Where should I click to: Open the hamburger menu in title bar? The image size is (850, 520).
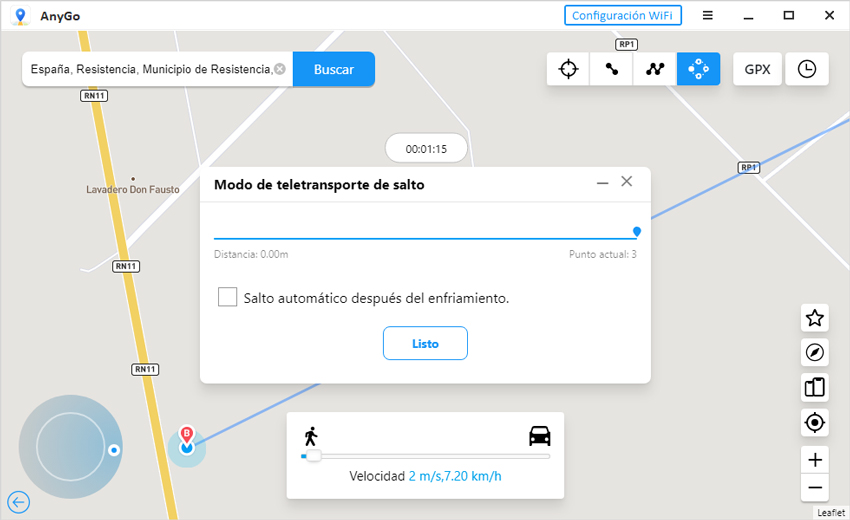coord(708,15)
